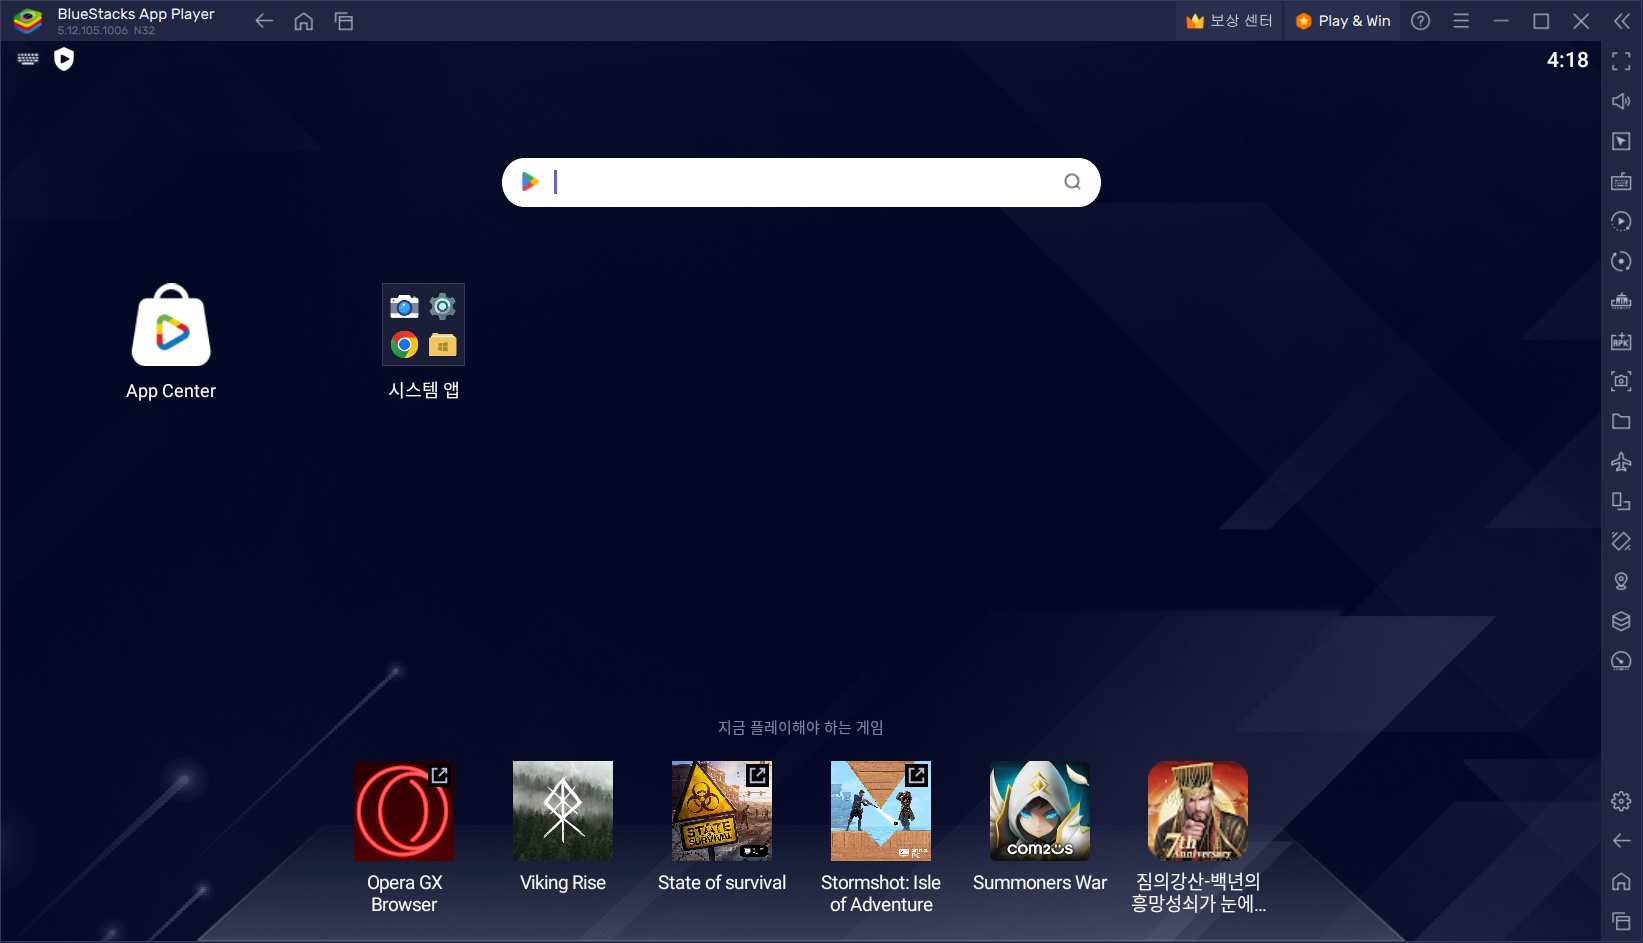
Task: Collapse the side toolbar with double chevron
Action: click(1622, 21)
